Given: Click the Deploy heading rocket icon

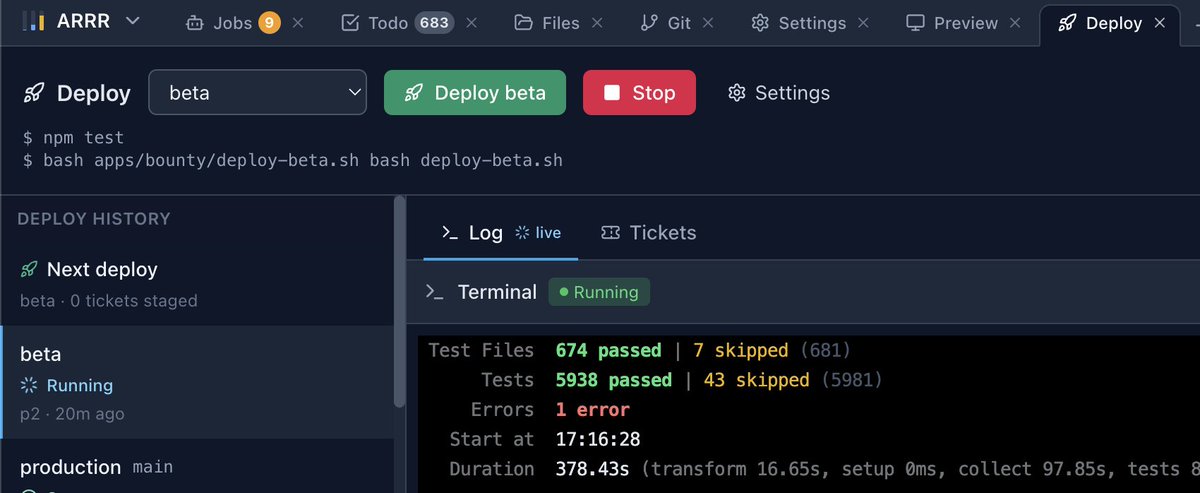Looking at the screenshot, I should 33,93.
